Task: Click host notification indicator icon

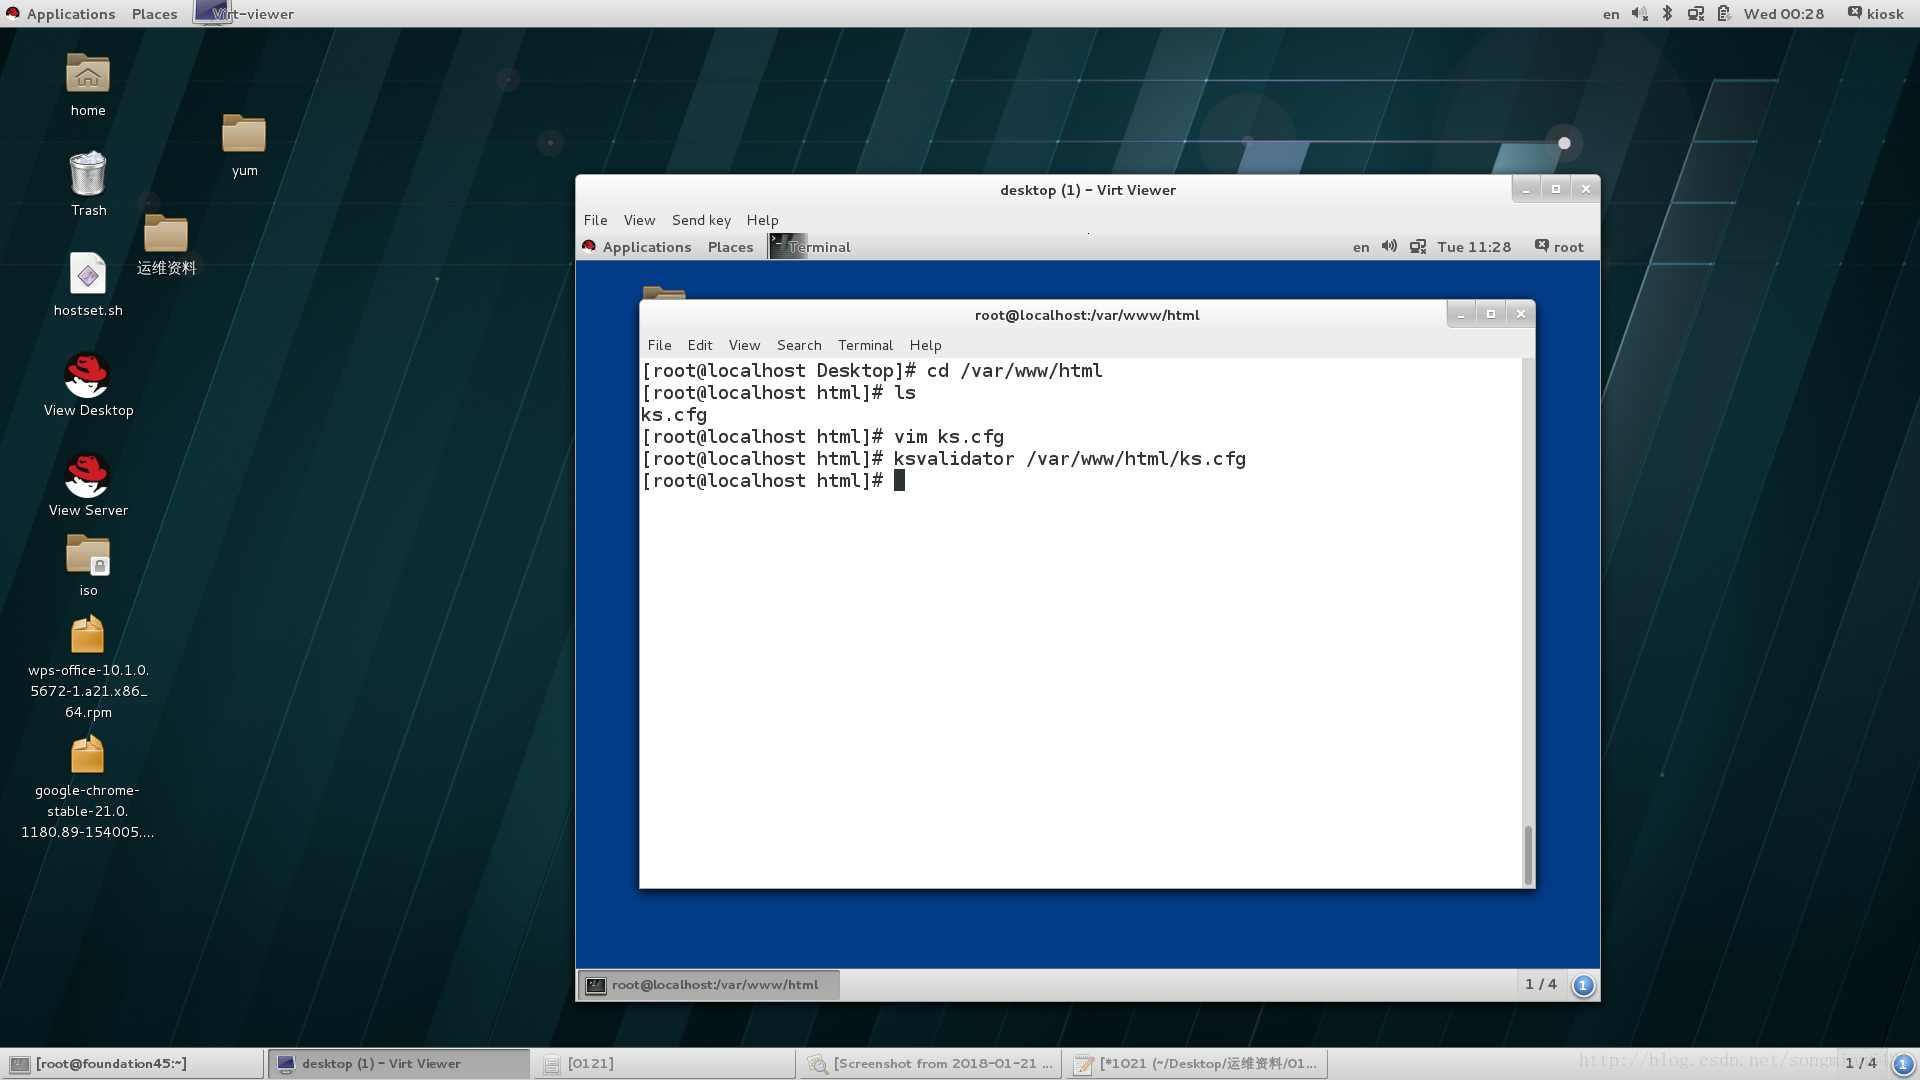Action: (x=1903, y=1064)
